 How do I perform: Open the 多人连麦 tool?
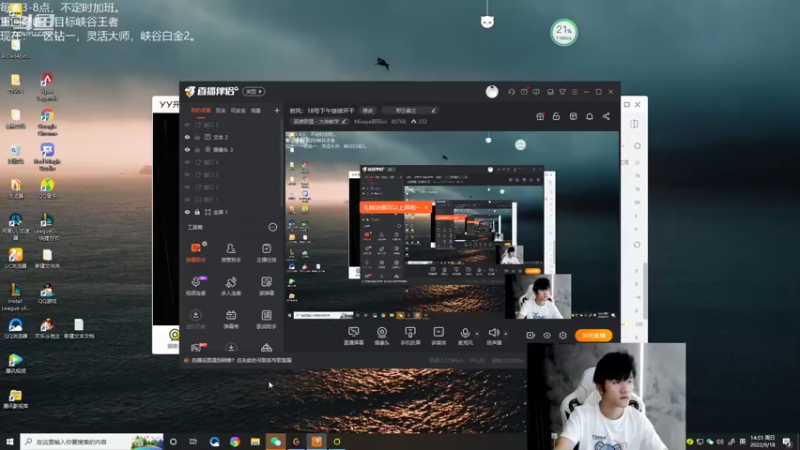pyautogui.click(x=231, y=286)
